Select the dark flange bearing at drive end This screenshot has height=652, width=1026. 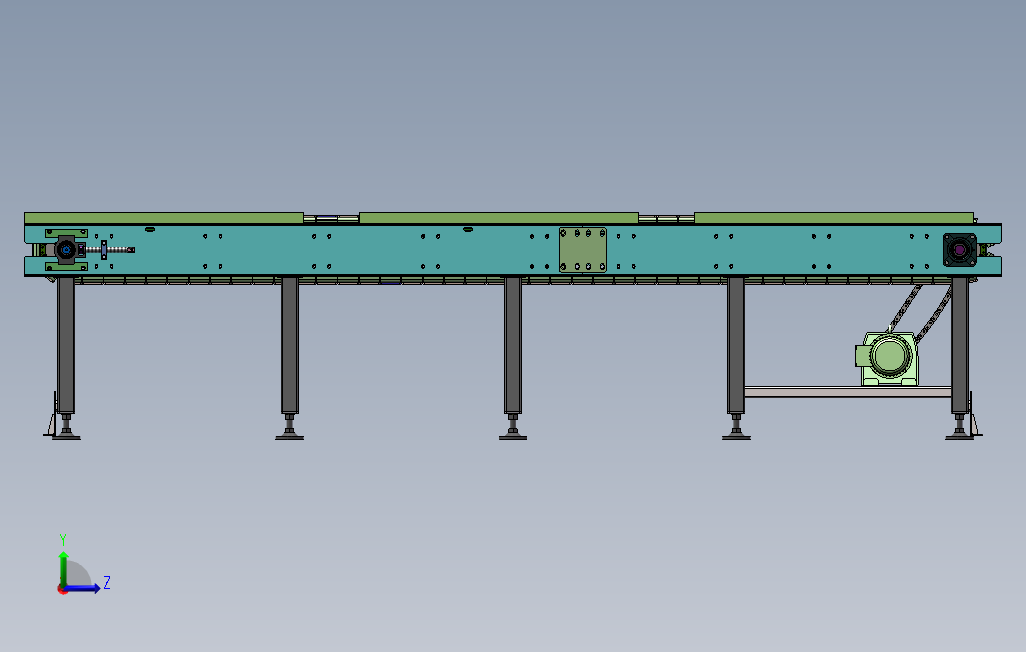(959, 250)
